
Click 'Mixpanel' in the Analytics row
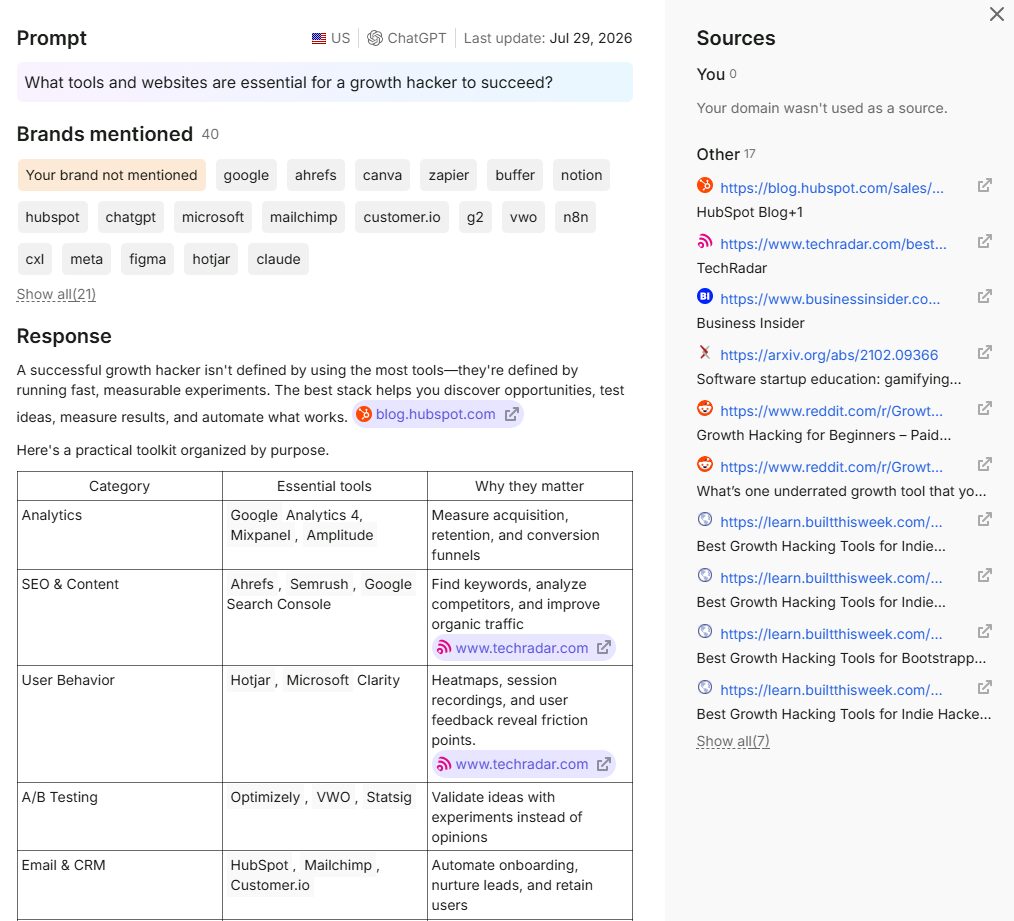[261, 536]
